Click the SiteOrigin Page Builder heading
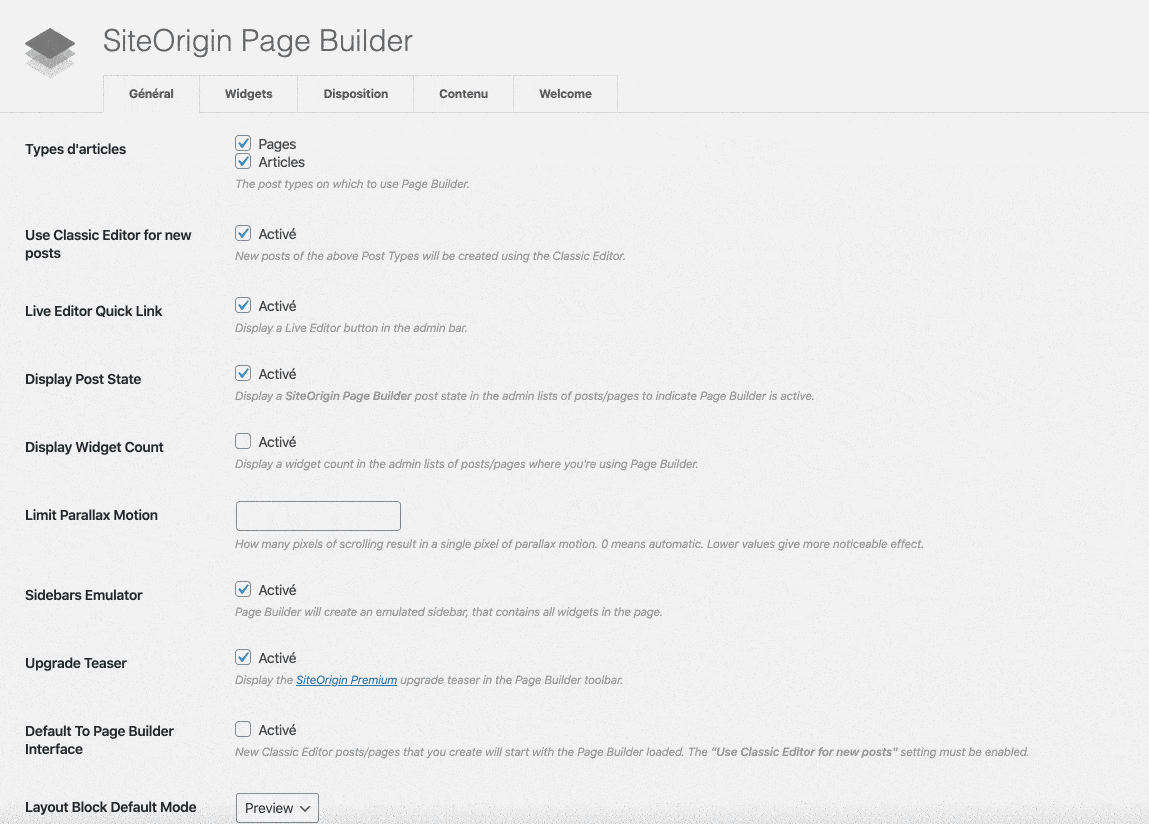Viewport: 1149px width, 824px height. (x=257, y=42)
